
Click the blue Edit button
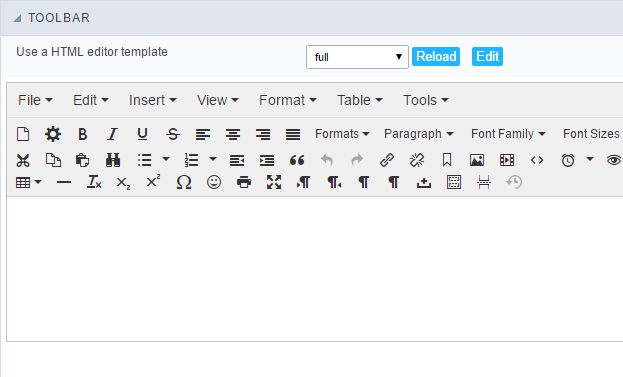point(487,56)
